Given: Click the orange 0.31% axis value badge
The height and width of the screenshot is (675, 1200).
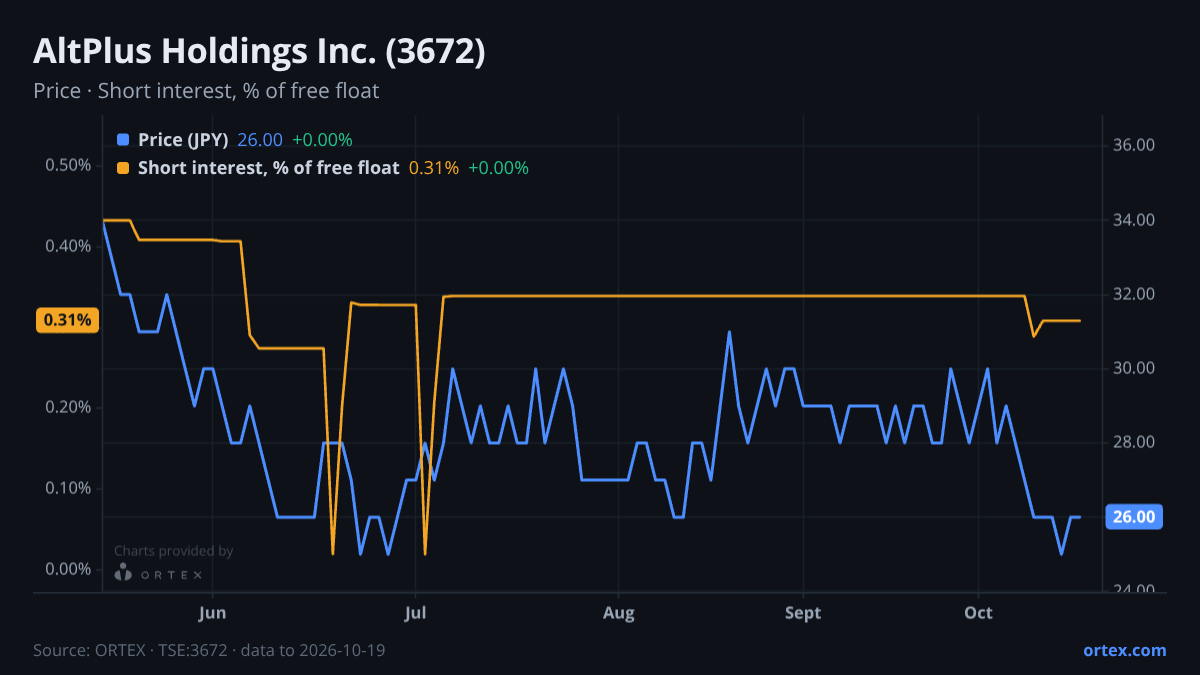Looking at the screenshot, I should point(67,321).
